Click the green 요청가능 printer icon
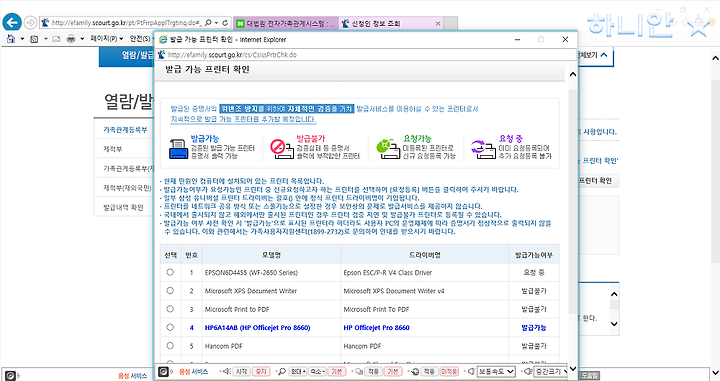Viewport: 720px width, 381px height. 388,149
